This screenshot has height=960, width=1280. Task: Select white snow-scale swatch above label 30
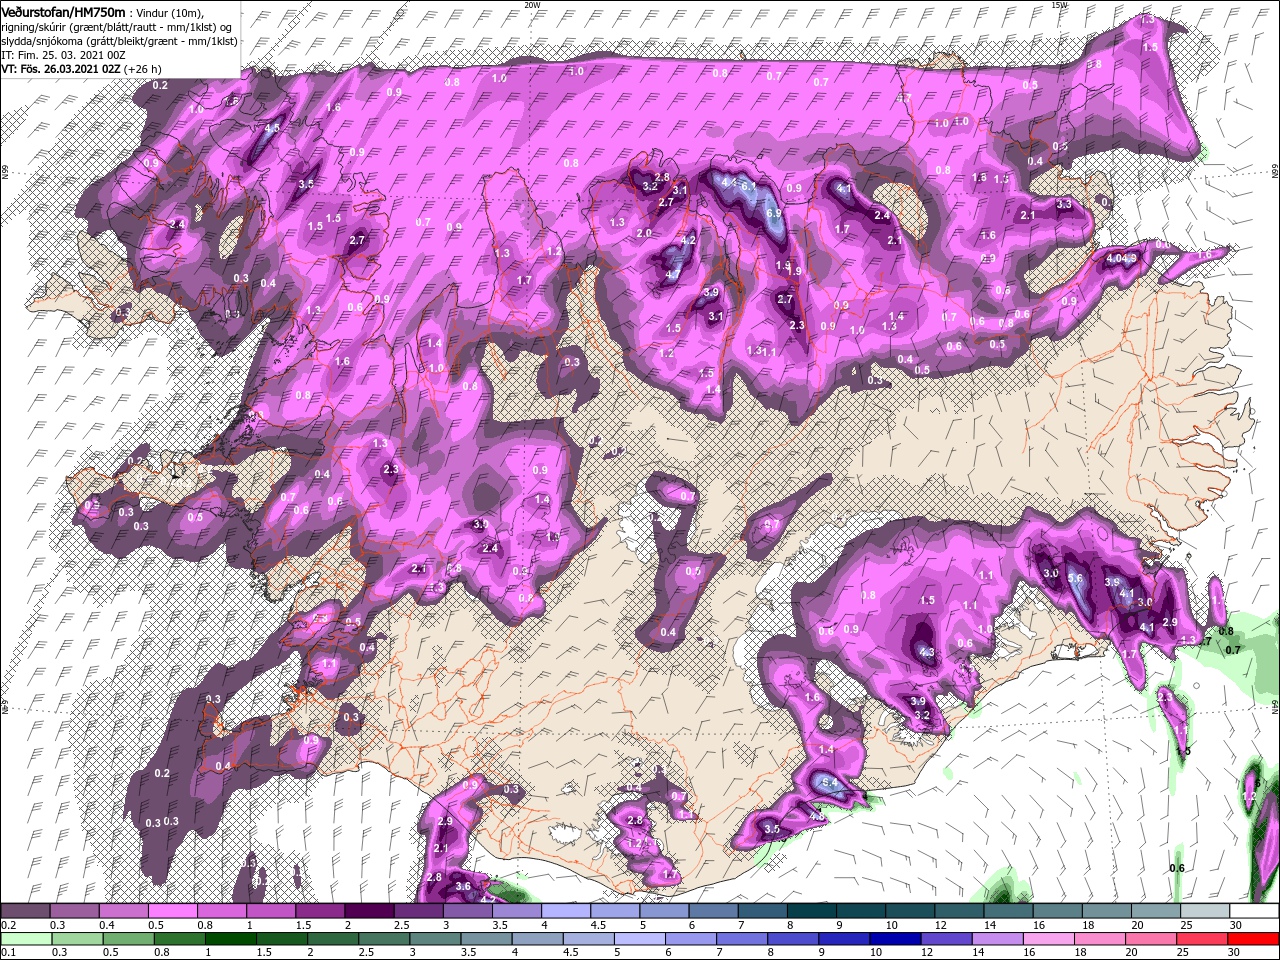pyautogui.click(x=1252, y=912)
